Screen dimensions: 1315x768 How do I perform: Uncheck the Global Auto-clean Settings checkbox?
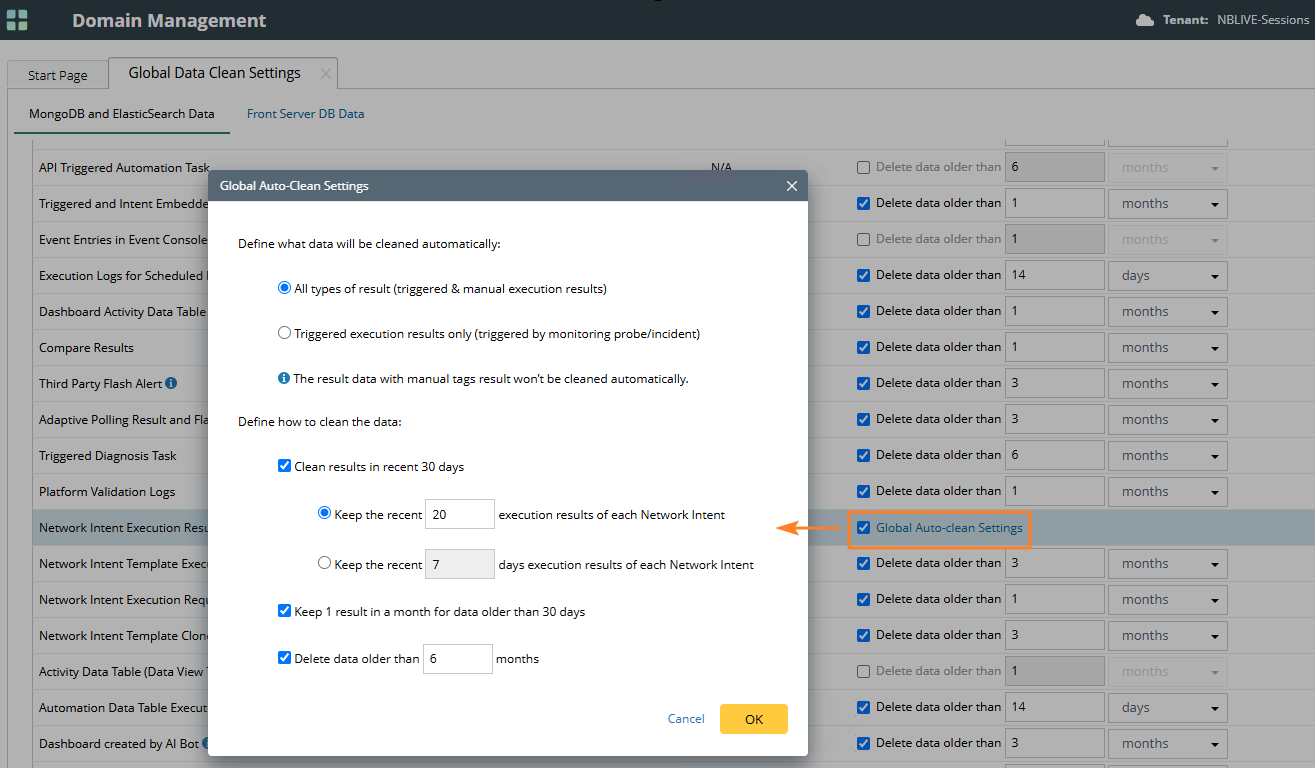[x=864, y=528]
